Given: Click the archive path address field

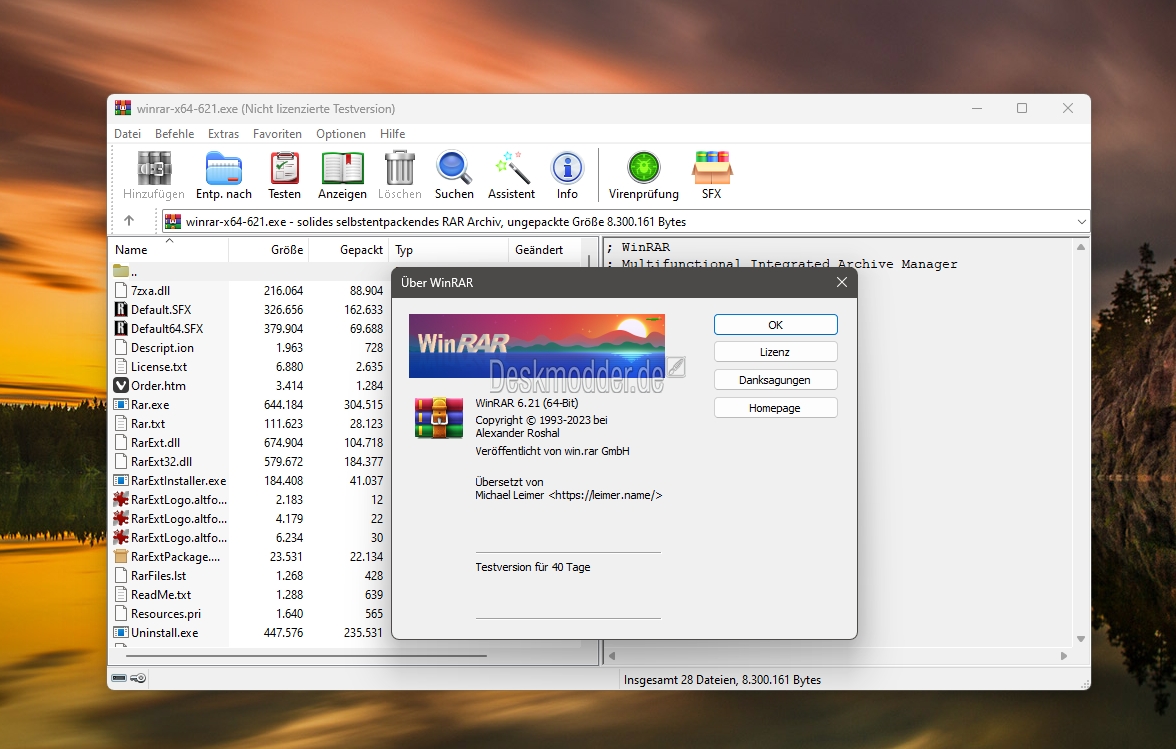Looking at the screenshot, I should coord(626,222).
